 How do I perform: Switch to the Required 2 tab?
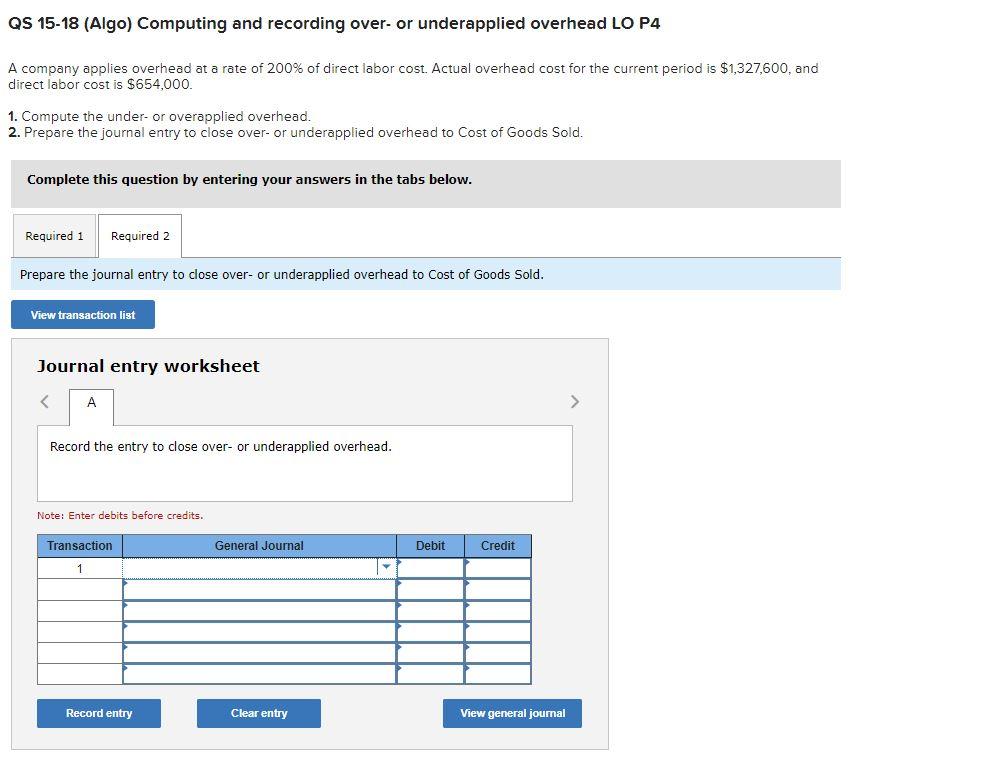(x=140, y=236)
